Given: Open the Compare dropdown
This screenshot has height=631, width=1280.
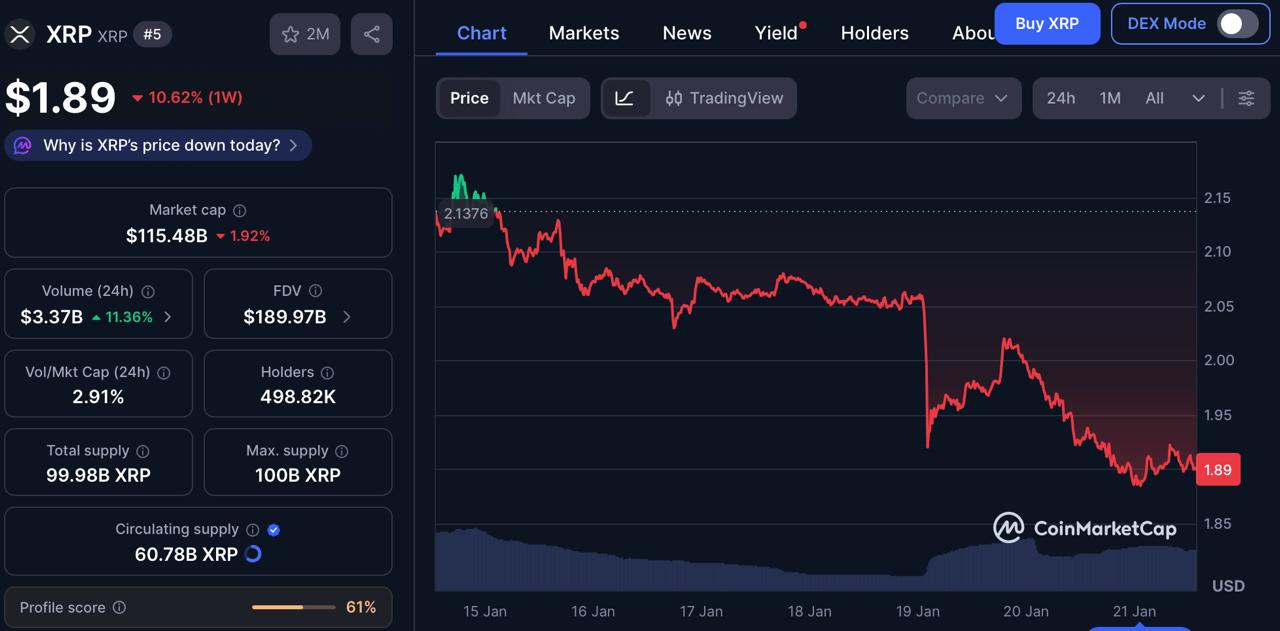Looking at the screenshot, I should coord(962,98).
